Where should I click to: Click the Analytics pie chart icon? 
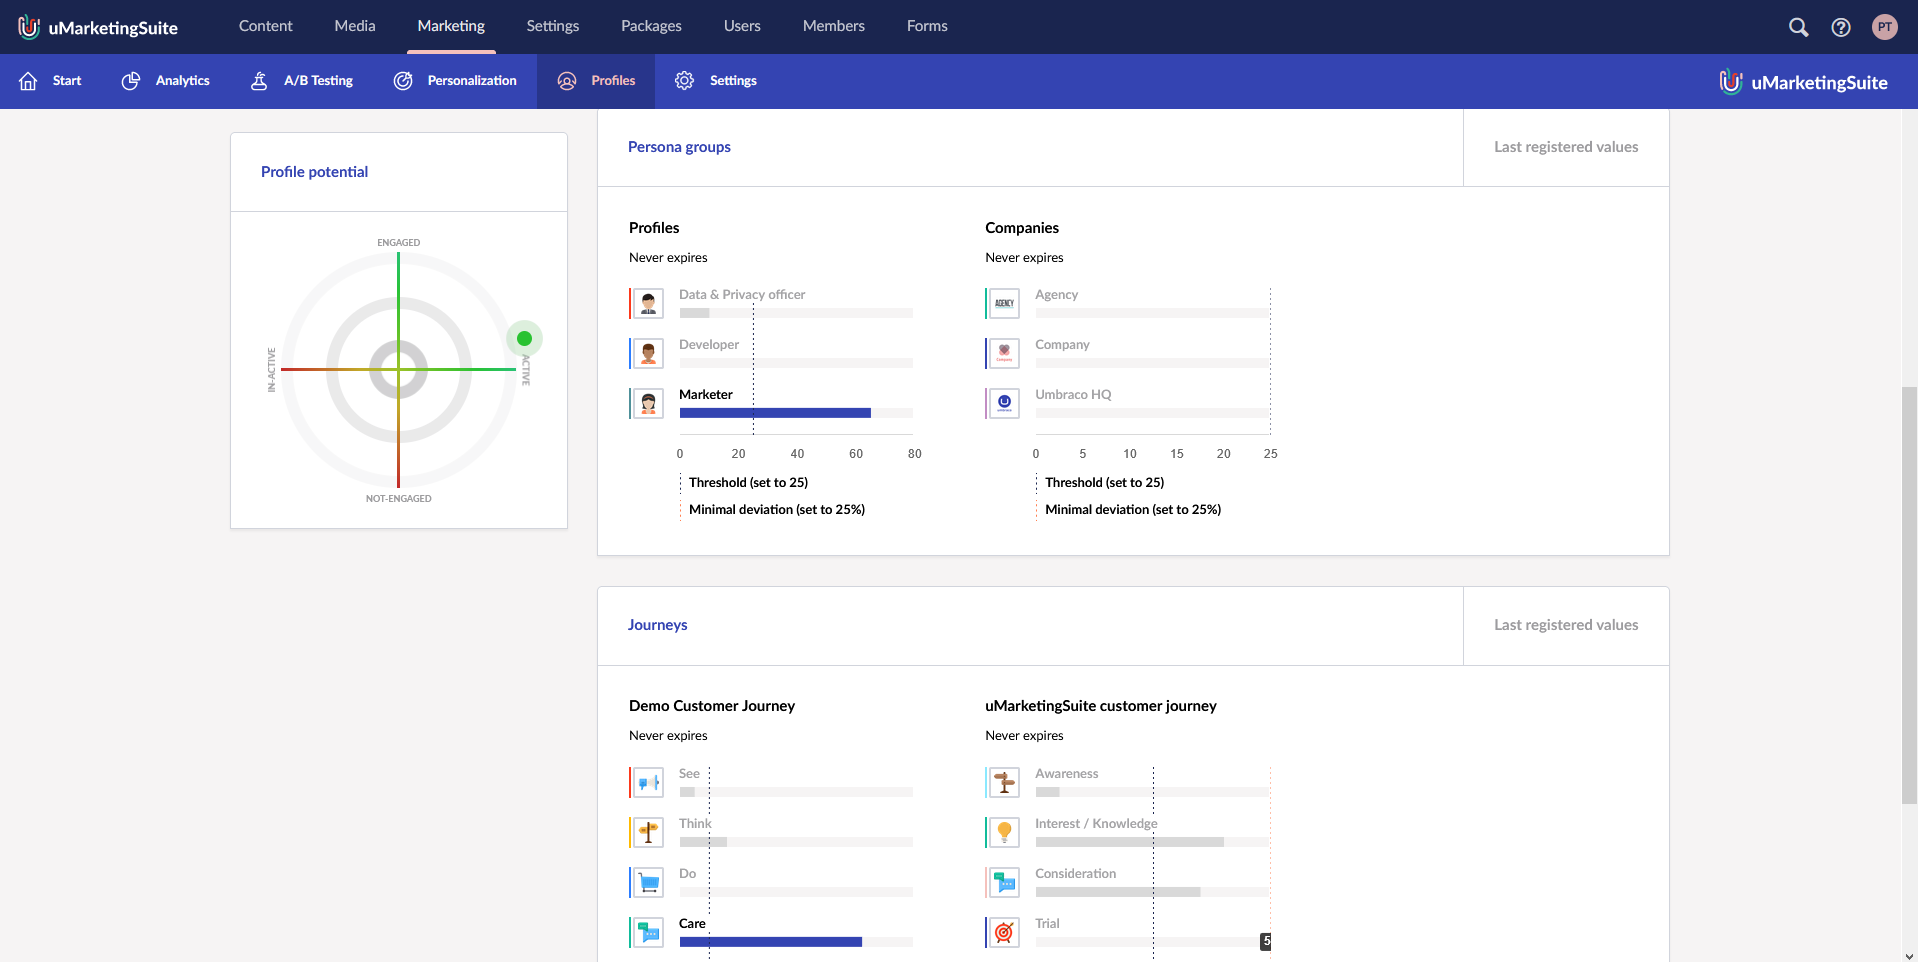[x=131, y=81]
